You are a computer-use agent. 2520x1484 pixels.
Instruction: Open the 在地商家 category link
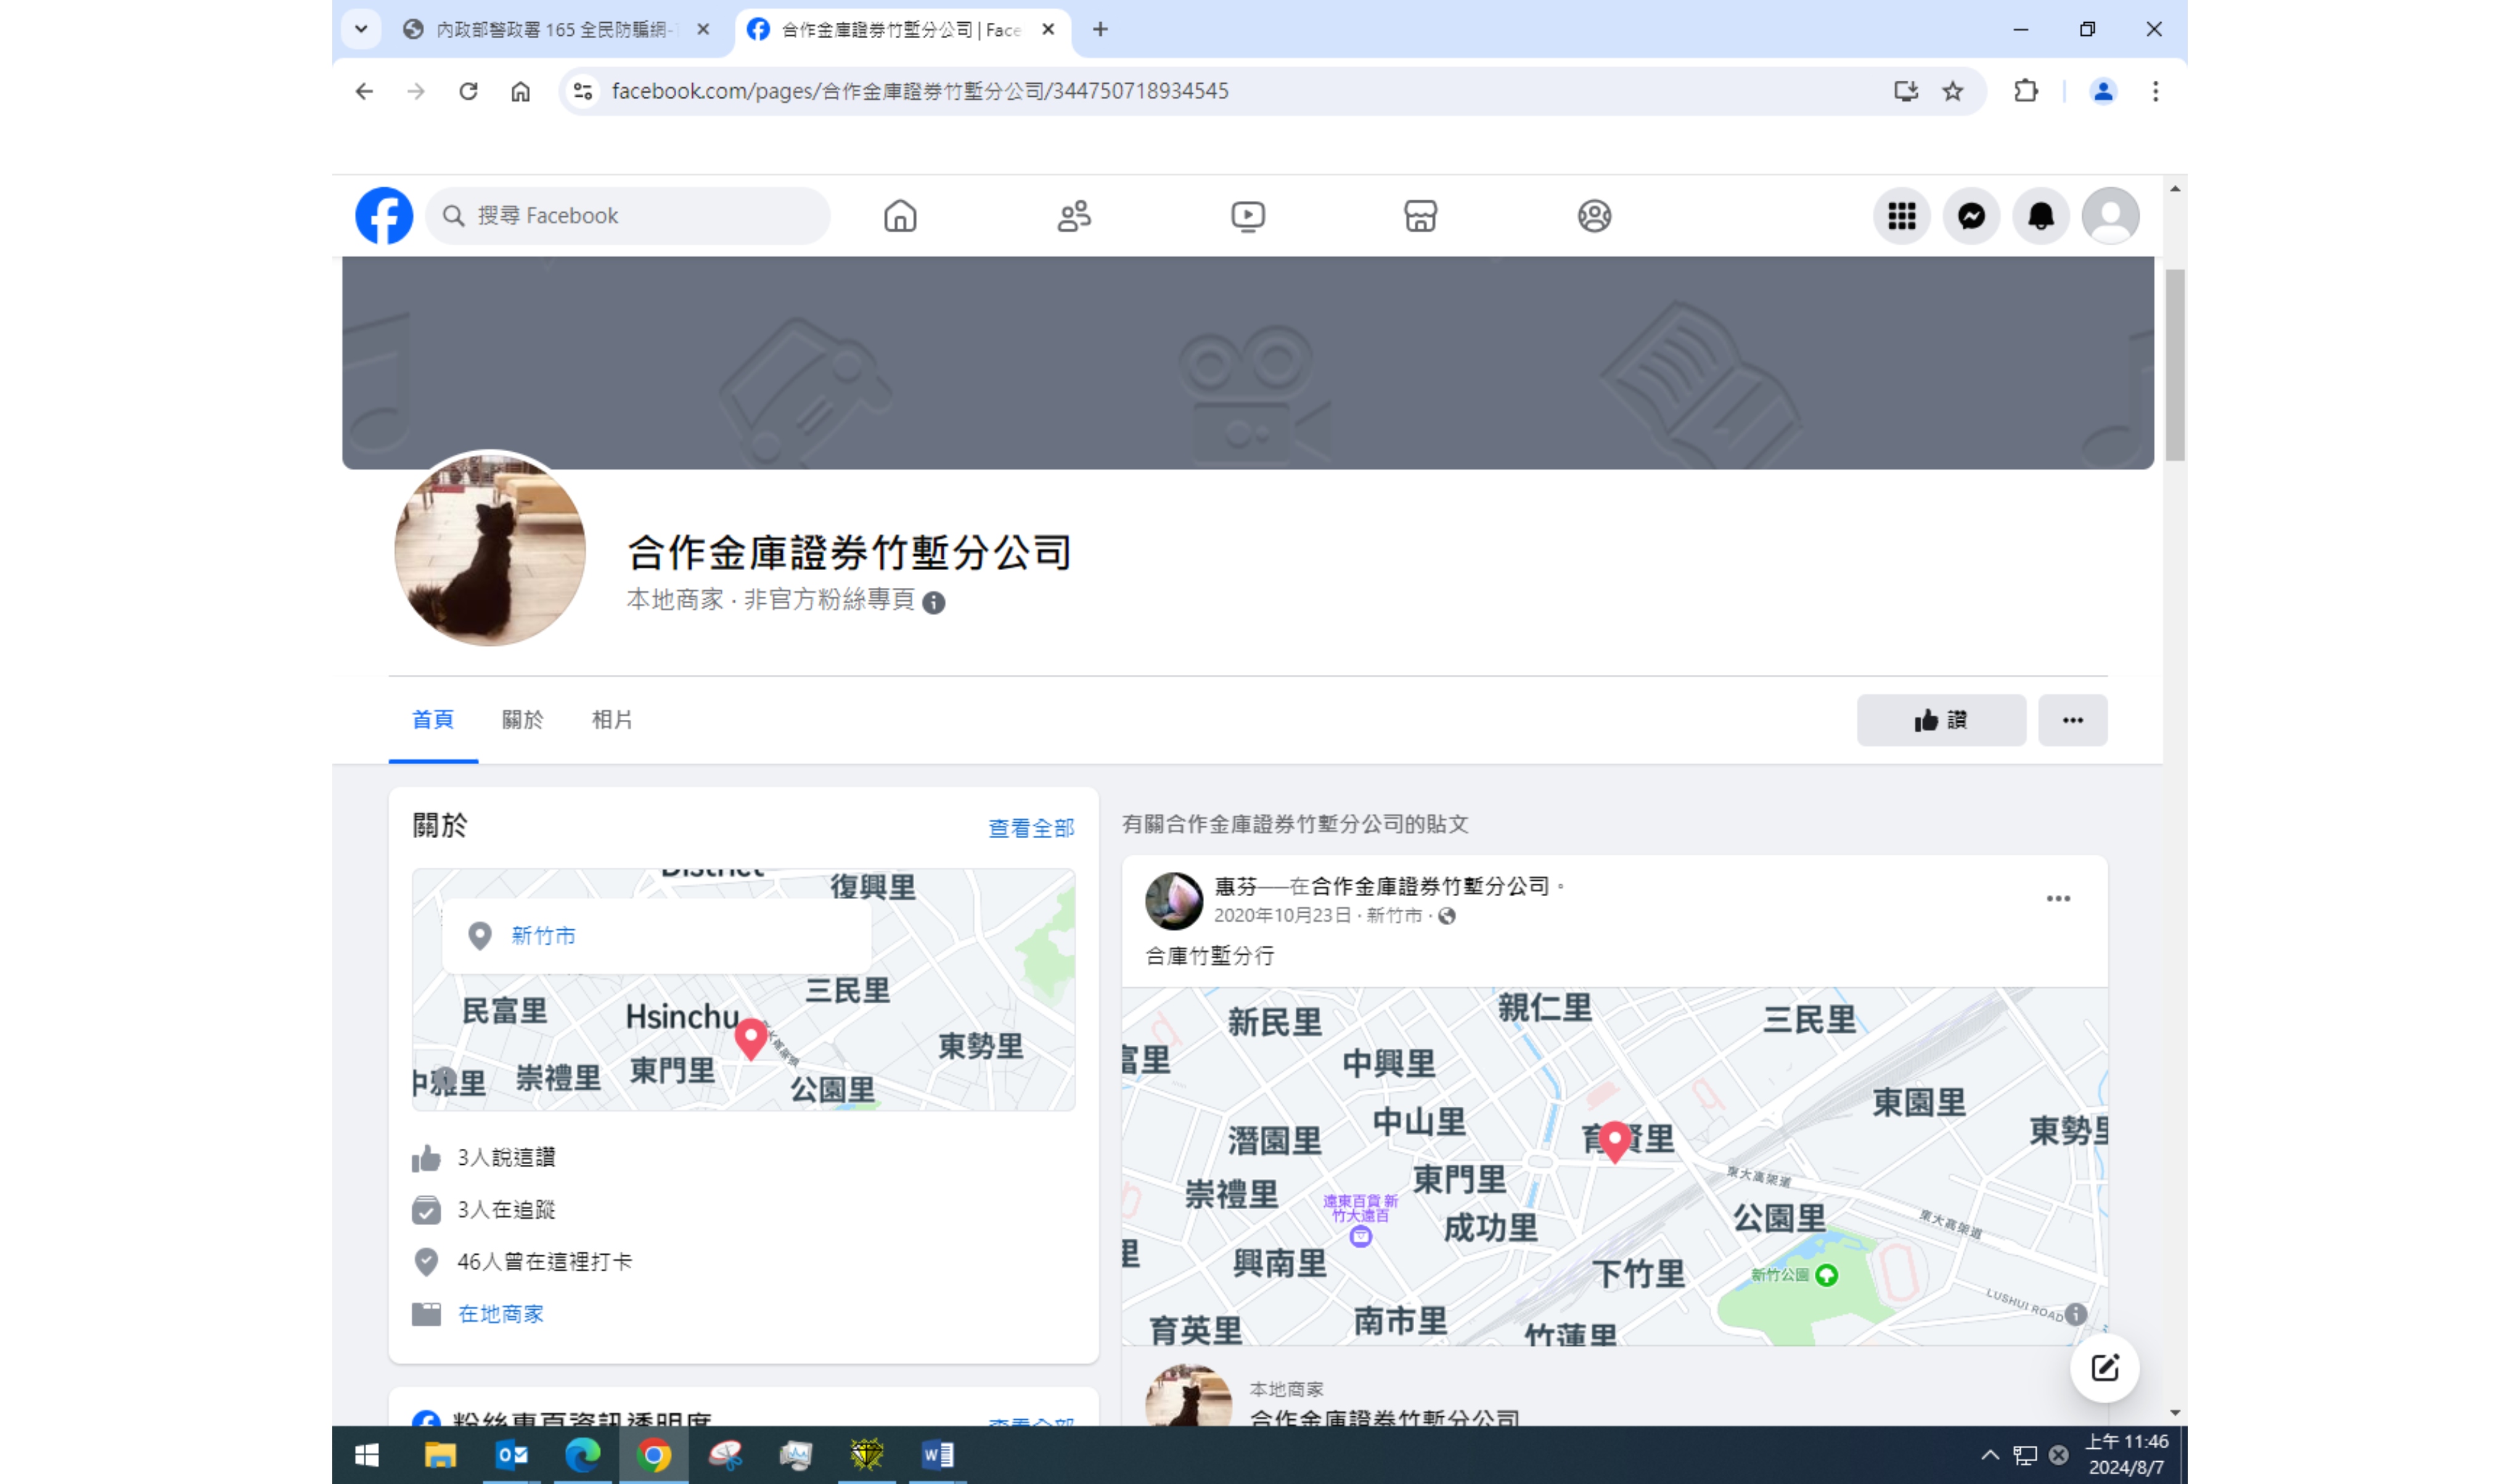pyautogui.click(x=500, y=1314)
